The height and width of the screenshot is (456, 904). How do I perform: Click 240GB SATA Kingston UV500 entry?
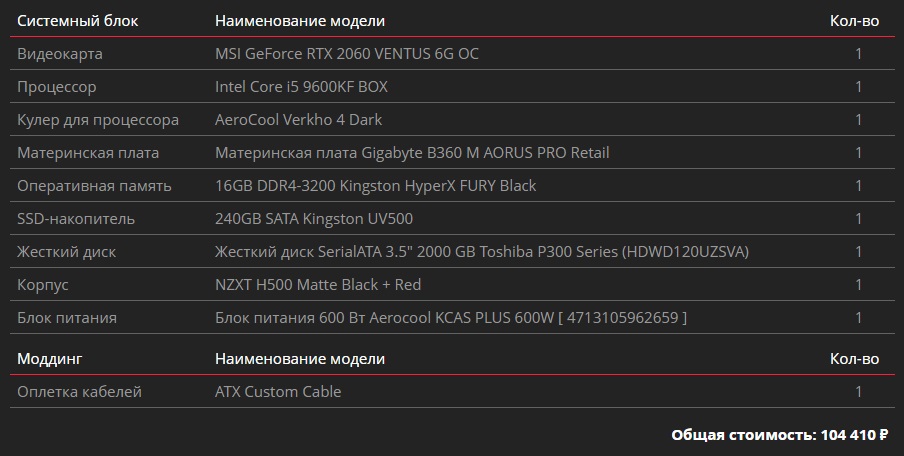(x=314, y=219)
